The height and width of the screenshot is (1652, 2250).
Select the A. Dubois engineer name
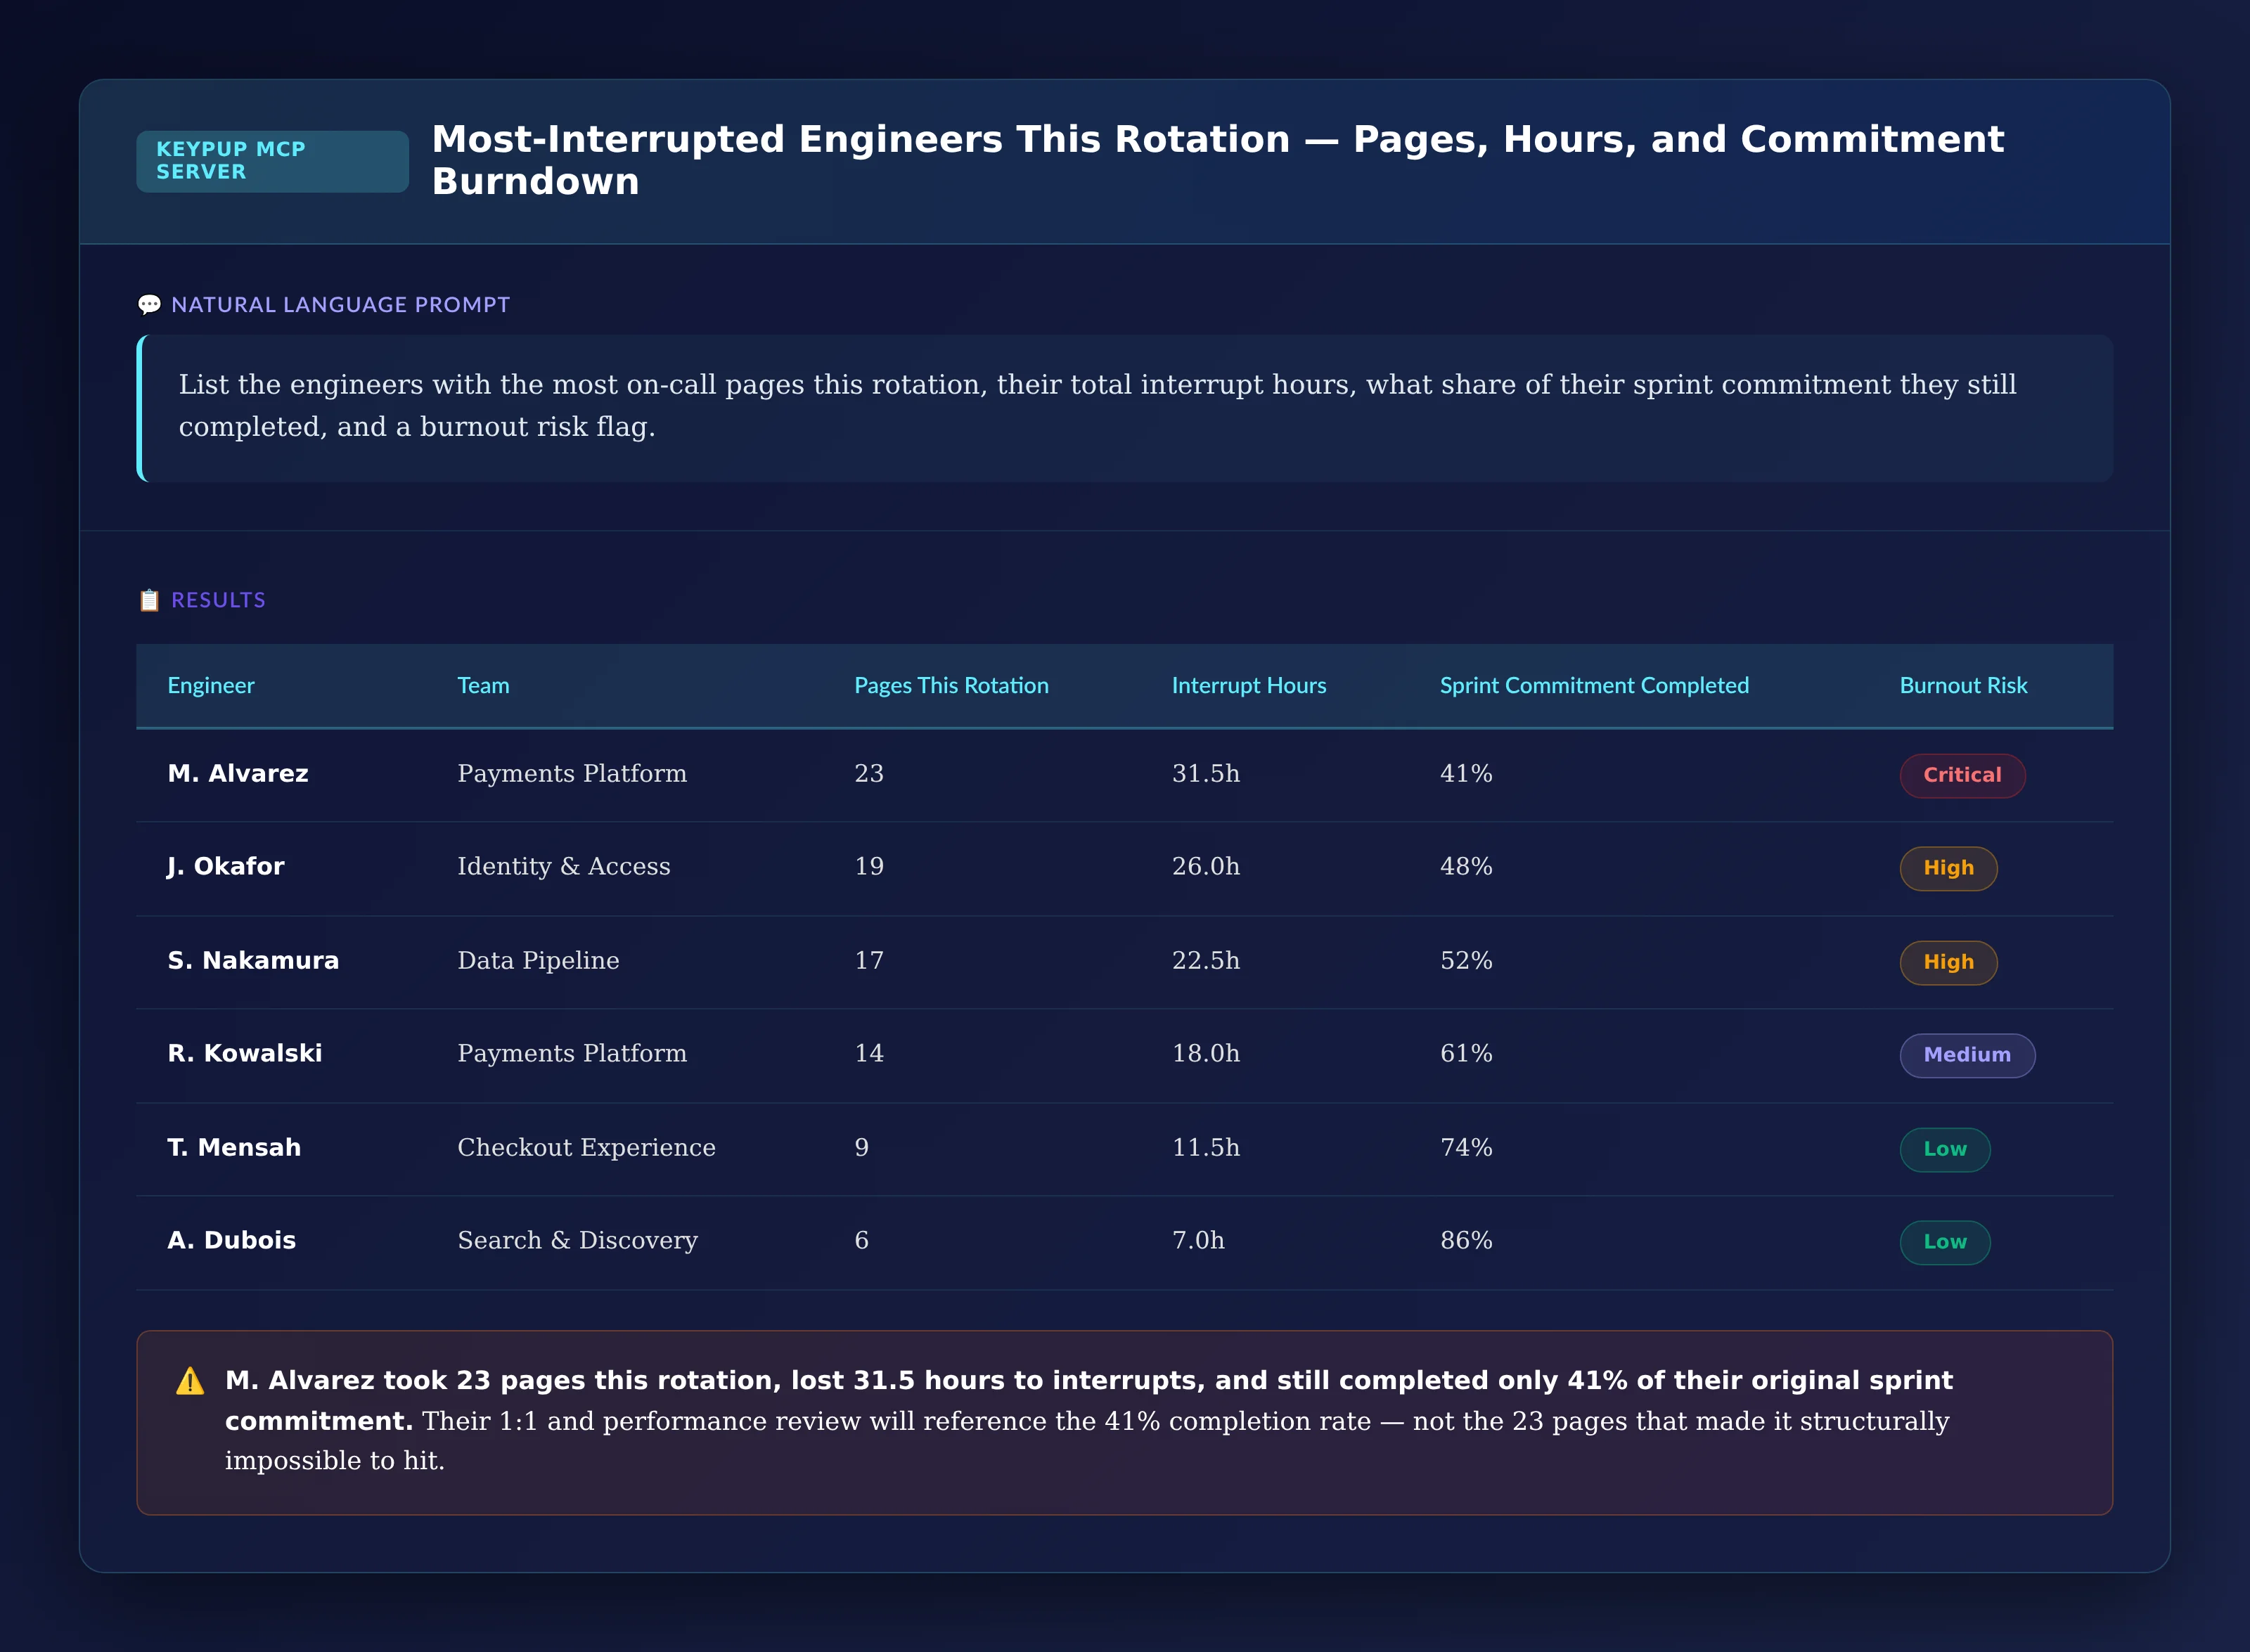coord(232,1241)
